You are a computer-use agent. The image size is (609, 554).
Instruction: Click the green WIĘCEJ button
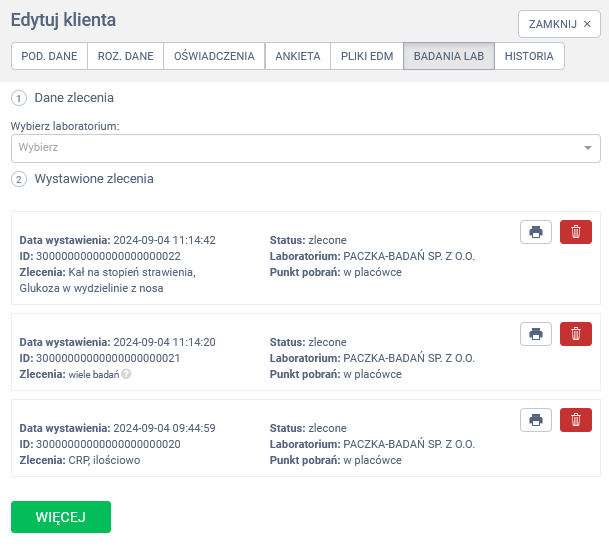click(61, 517)
